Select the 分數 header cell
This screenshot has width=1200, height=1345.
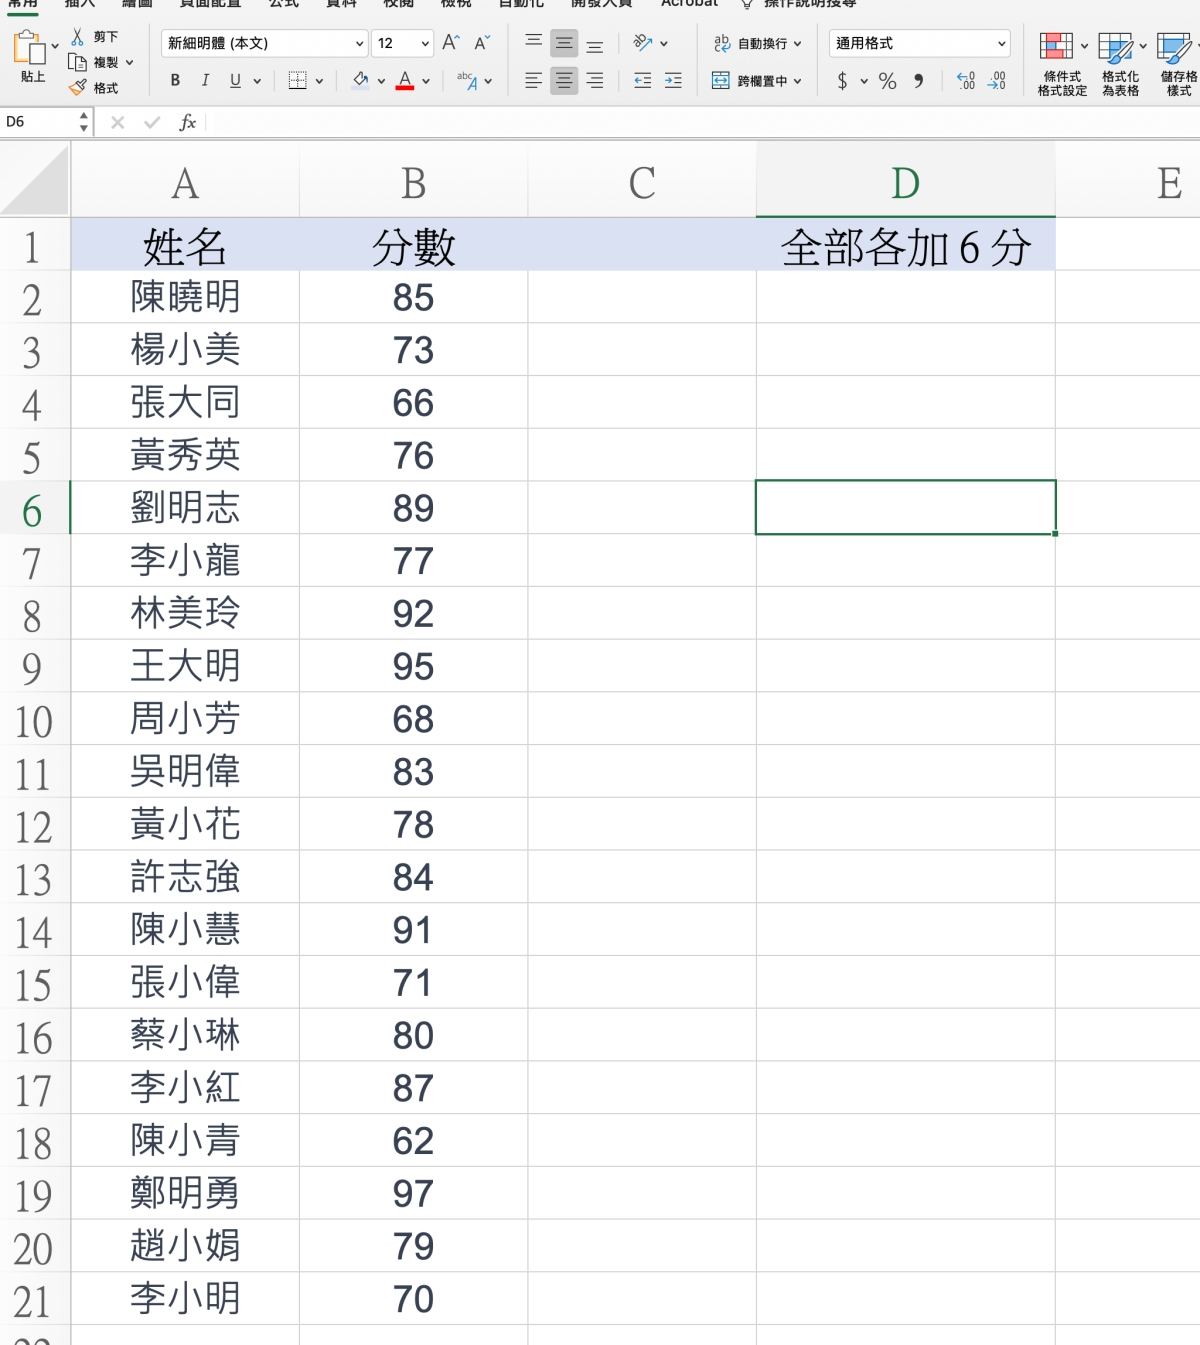[x=413, y=244]
